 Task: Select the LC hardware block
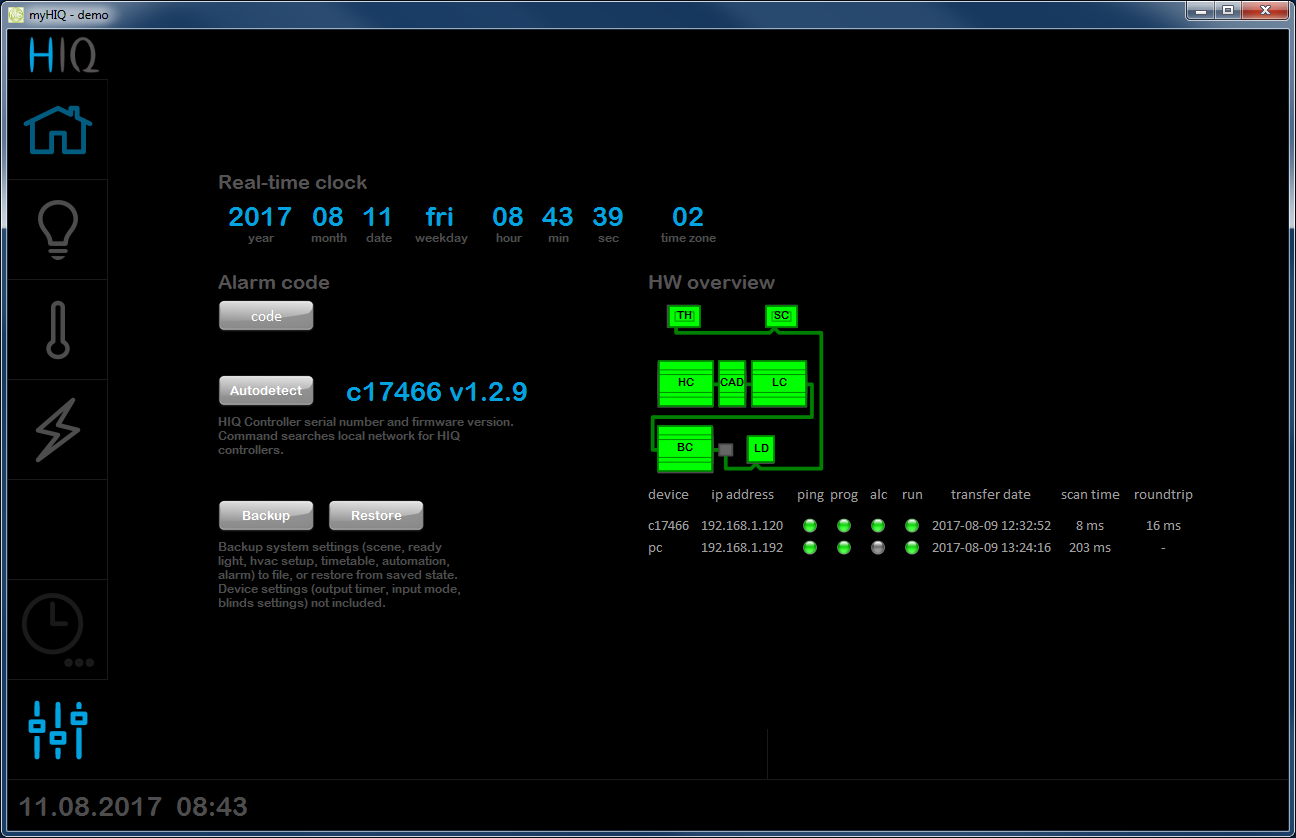pos(779,383)
